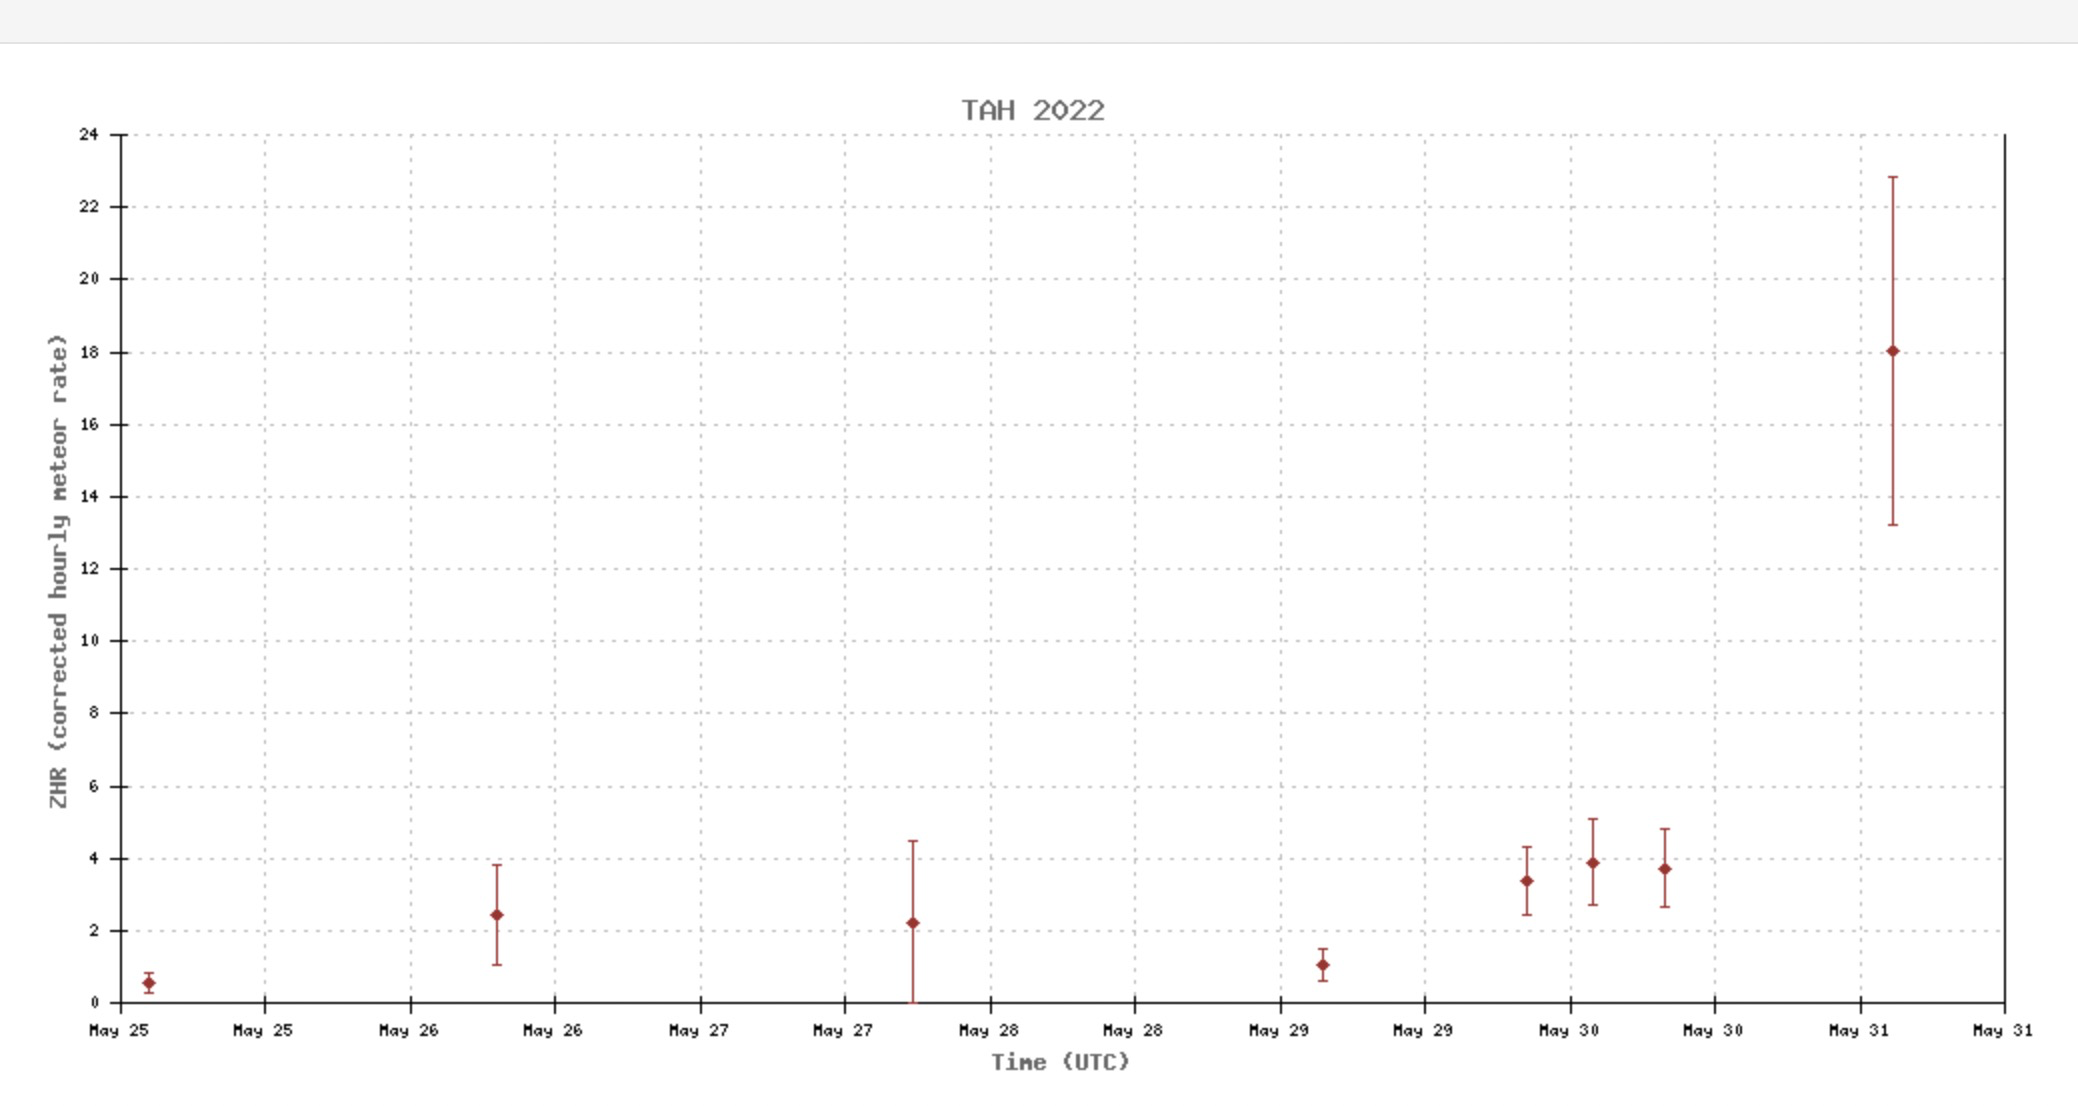2078x1106 pixels.
Task: Select the data point with error bar reaching zero
Action: pyautogui.click(x=912, y=923)
